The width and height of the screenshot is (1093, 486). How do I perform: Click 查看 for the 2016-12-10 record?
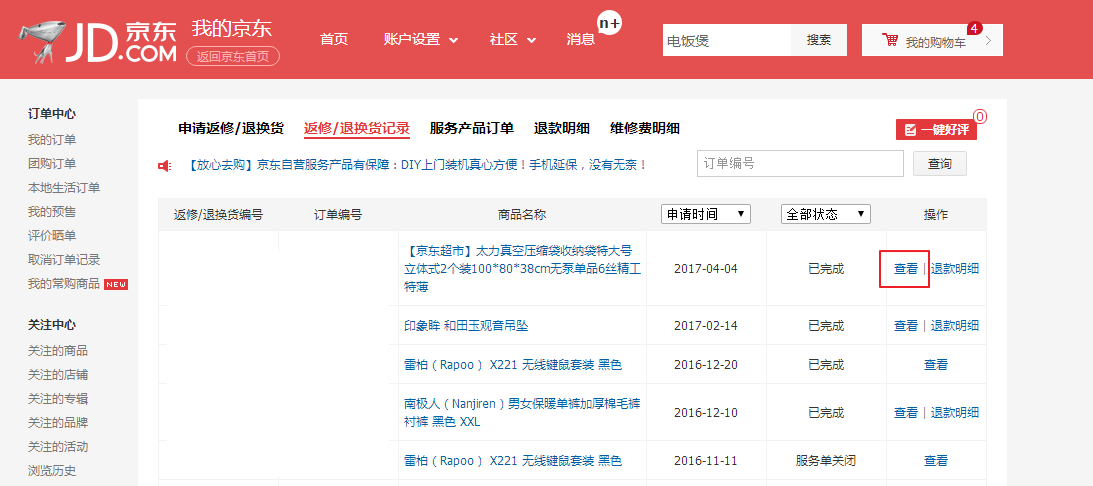905,413
